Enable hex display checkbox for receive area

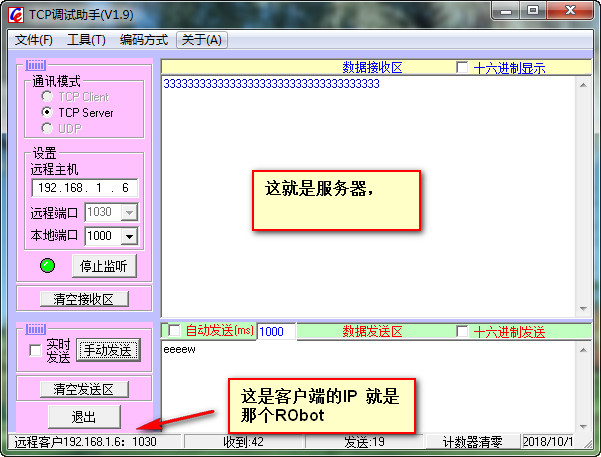click(462, 68)
